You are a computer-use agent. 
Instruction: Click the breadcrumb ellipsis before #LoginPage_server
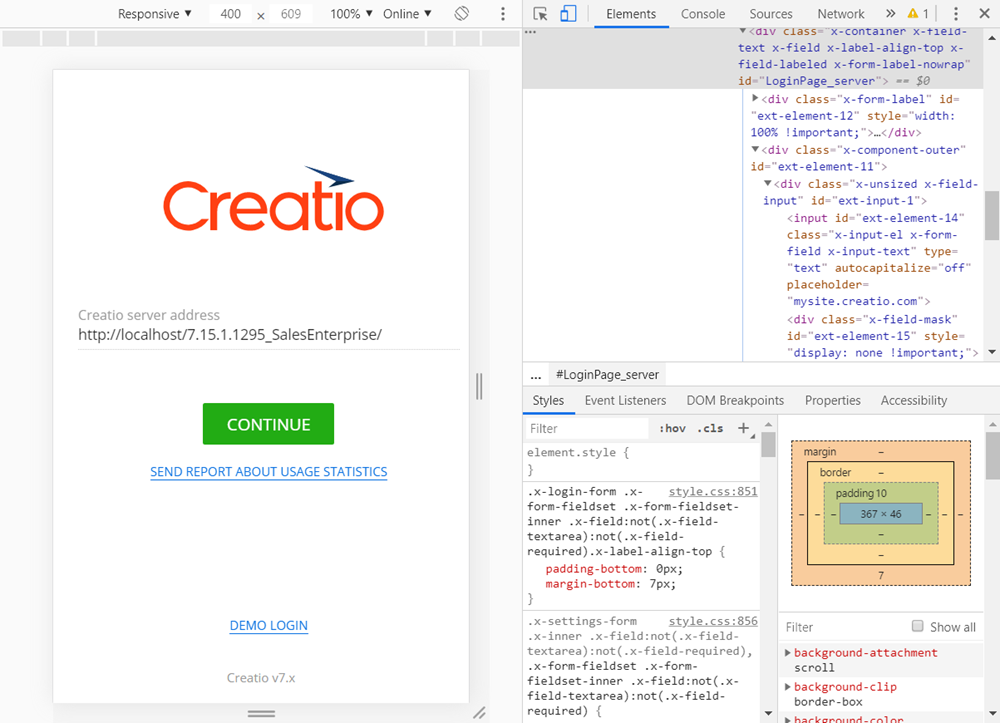[x=536, y=375]
